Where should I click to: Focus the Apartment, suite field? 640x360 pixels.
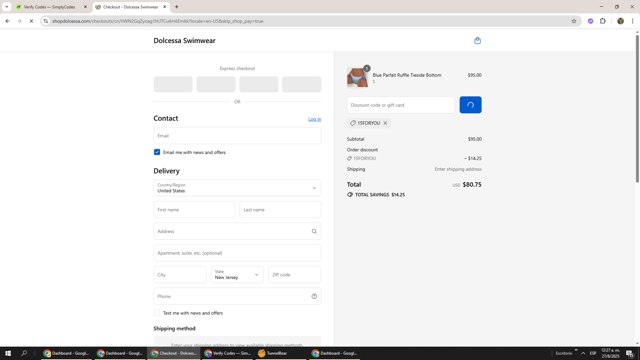click(x=237, y=253)
